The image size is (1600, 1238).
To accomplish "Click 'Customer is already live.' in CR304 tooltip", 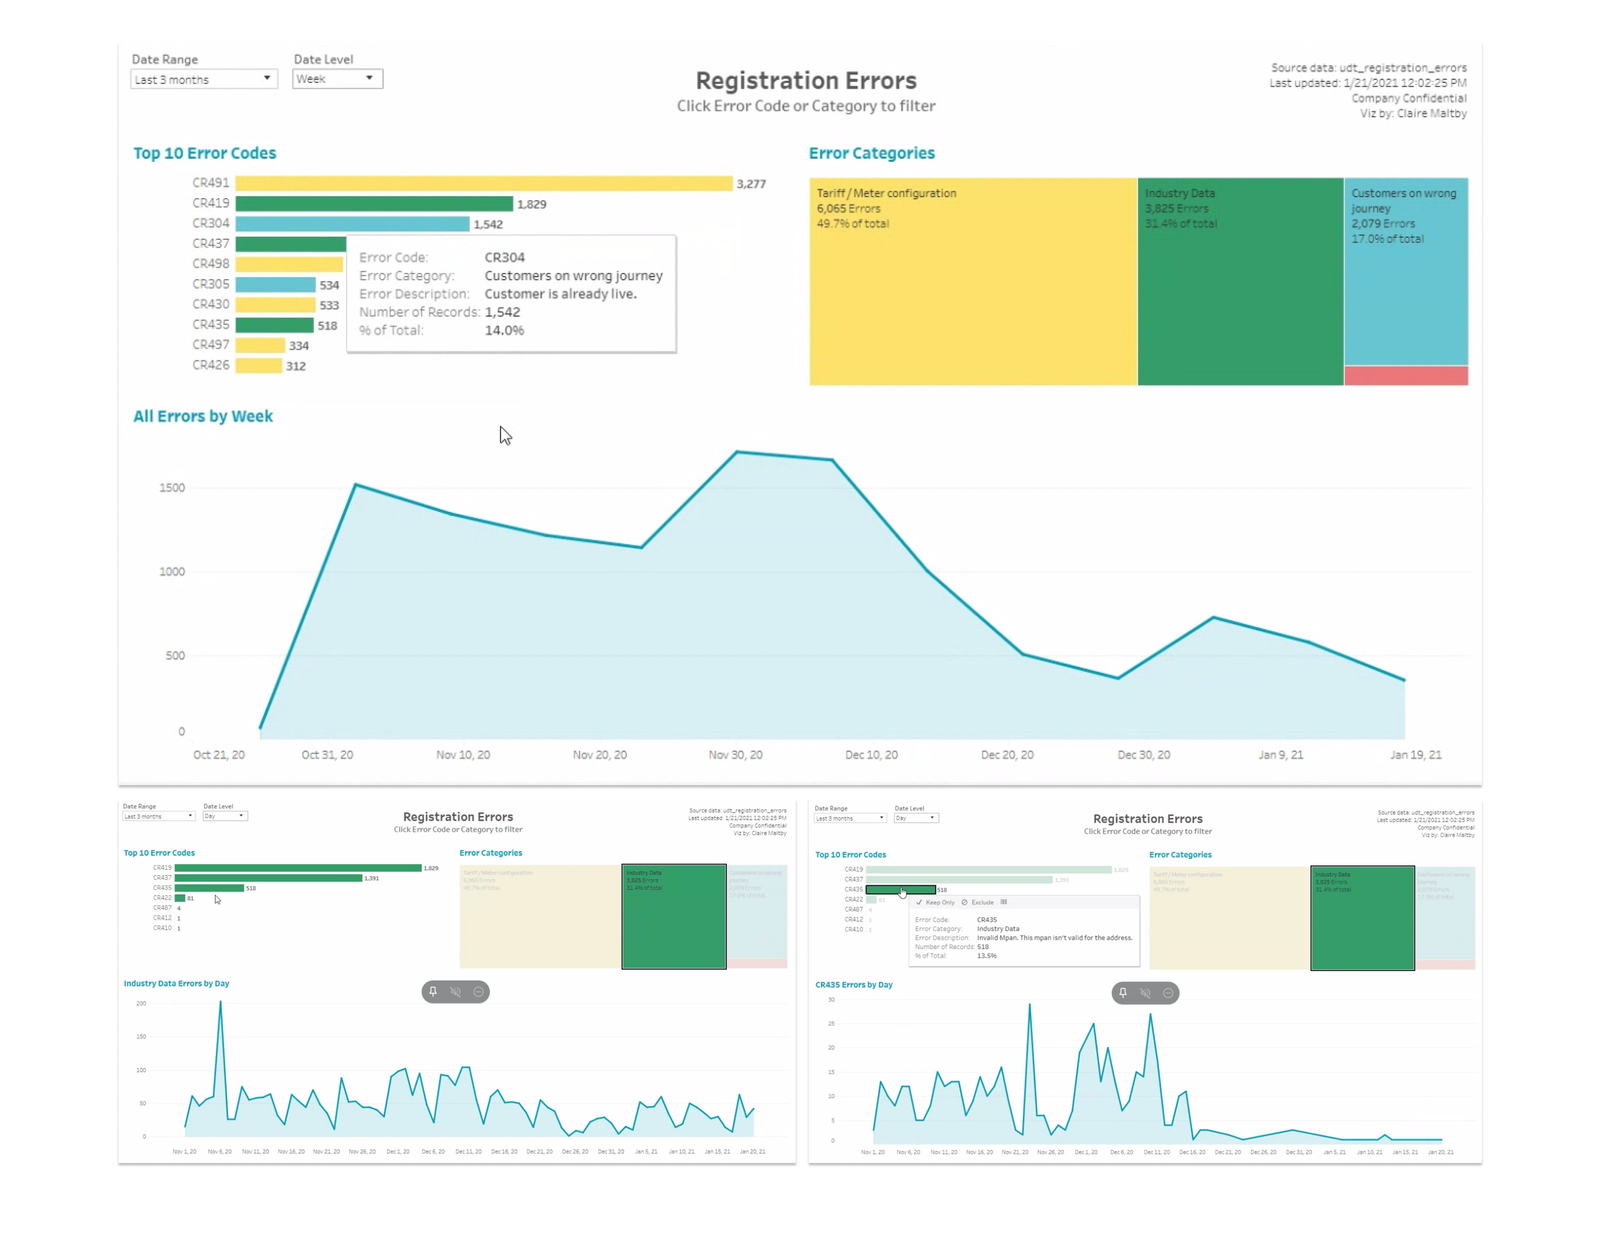I will point(560,294).
